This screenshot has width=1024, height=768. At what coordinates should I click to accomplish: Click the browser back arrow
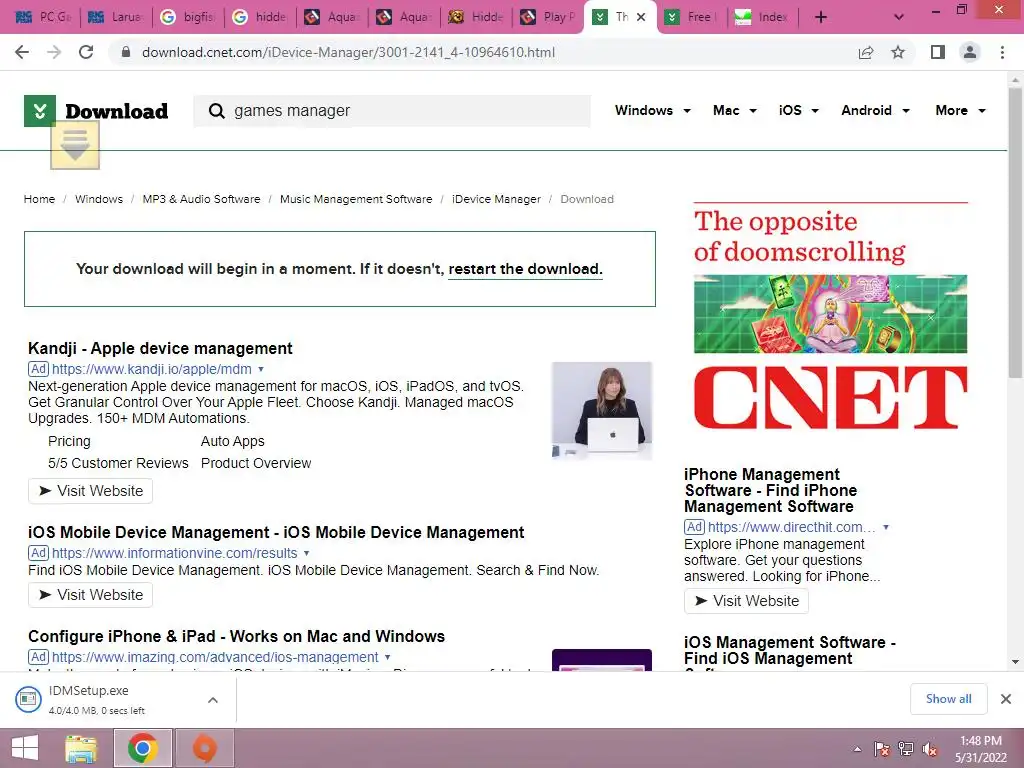coord(22,52)
